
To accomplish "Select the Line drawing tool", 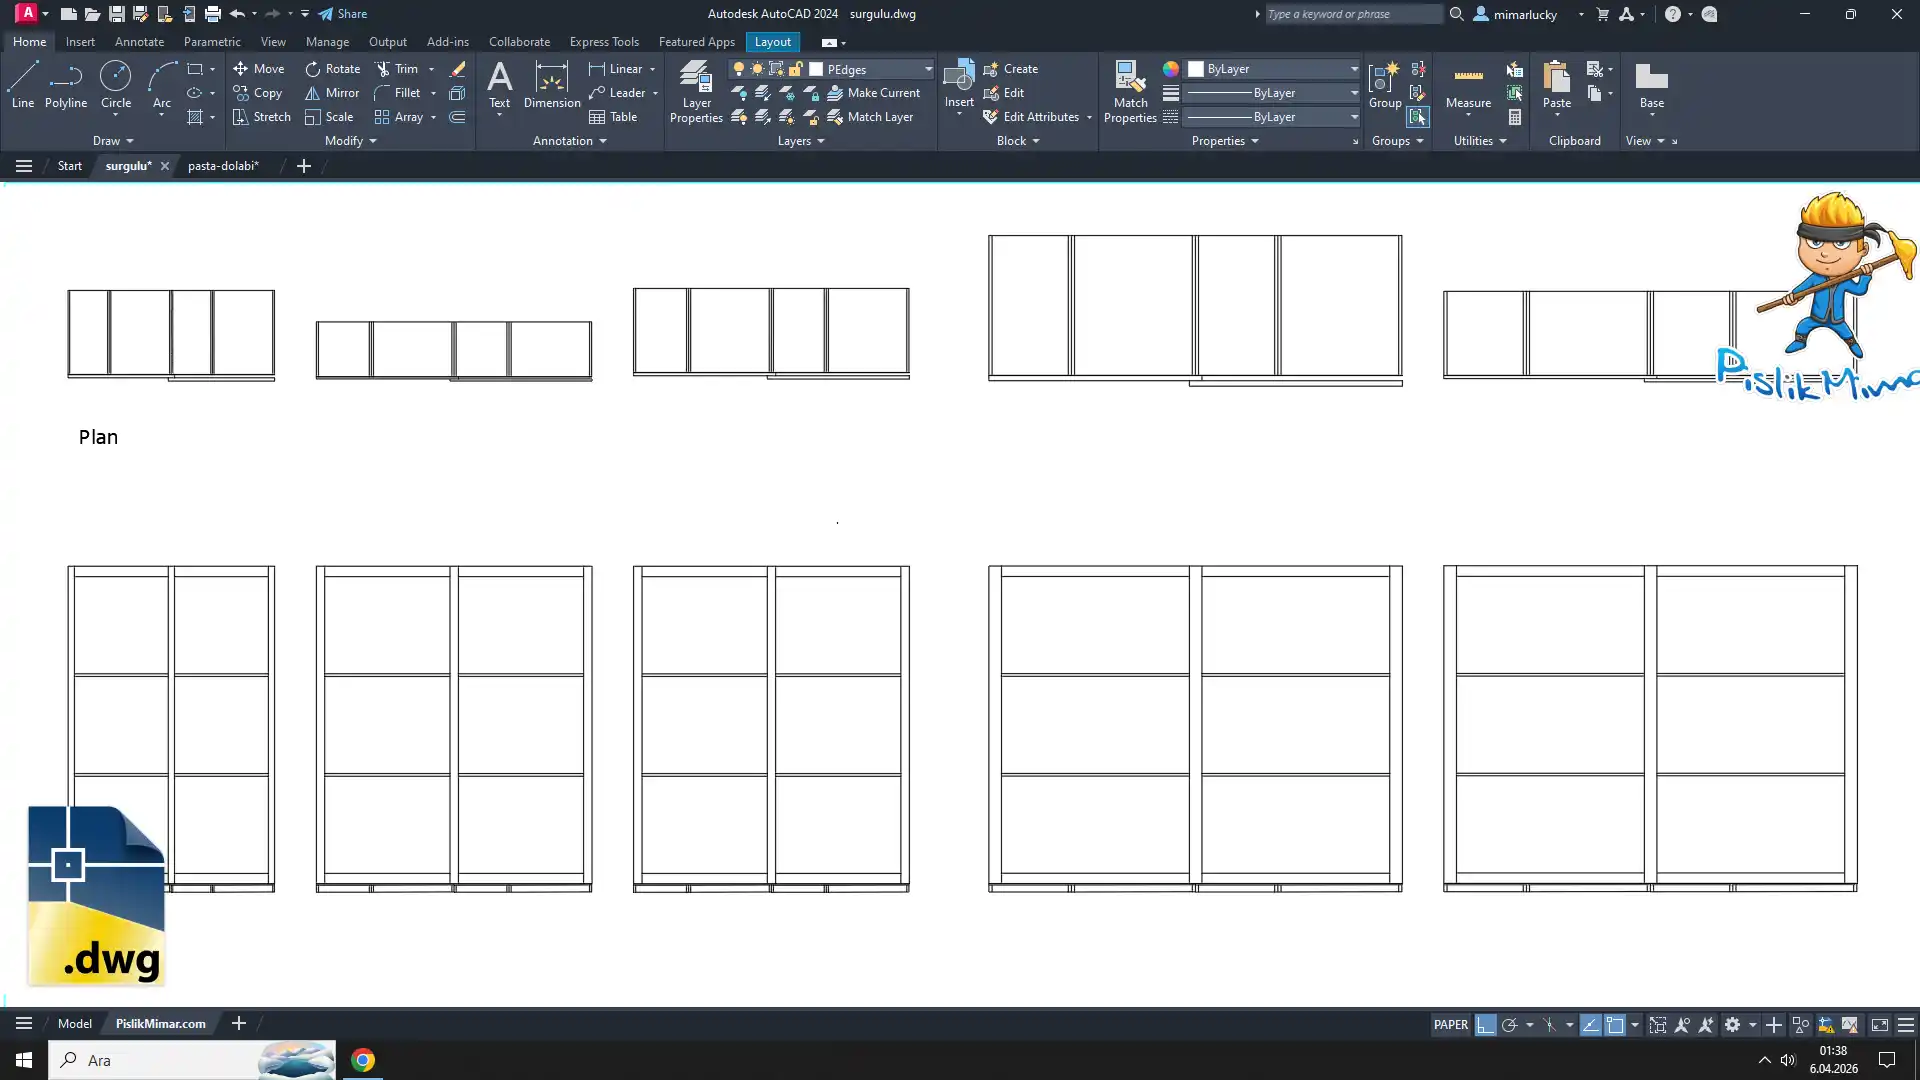I will pyautogui.click(x=22, y=84).
